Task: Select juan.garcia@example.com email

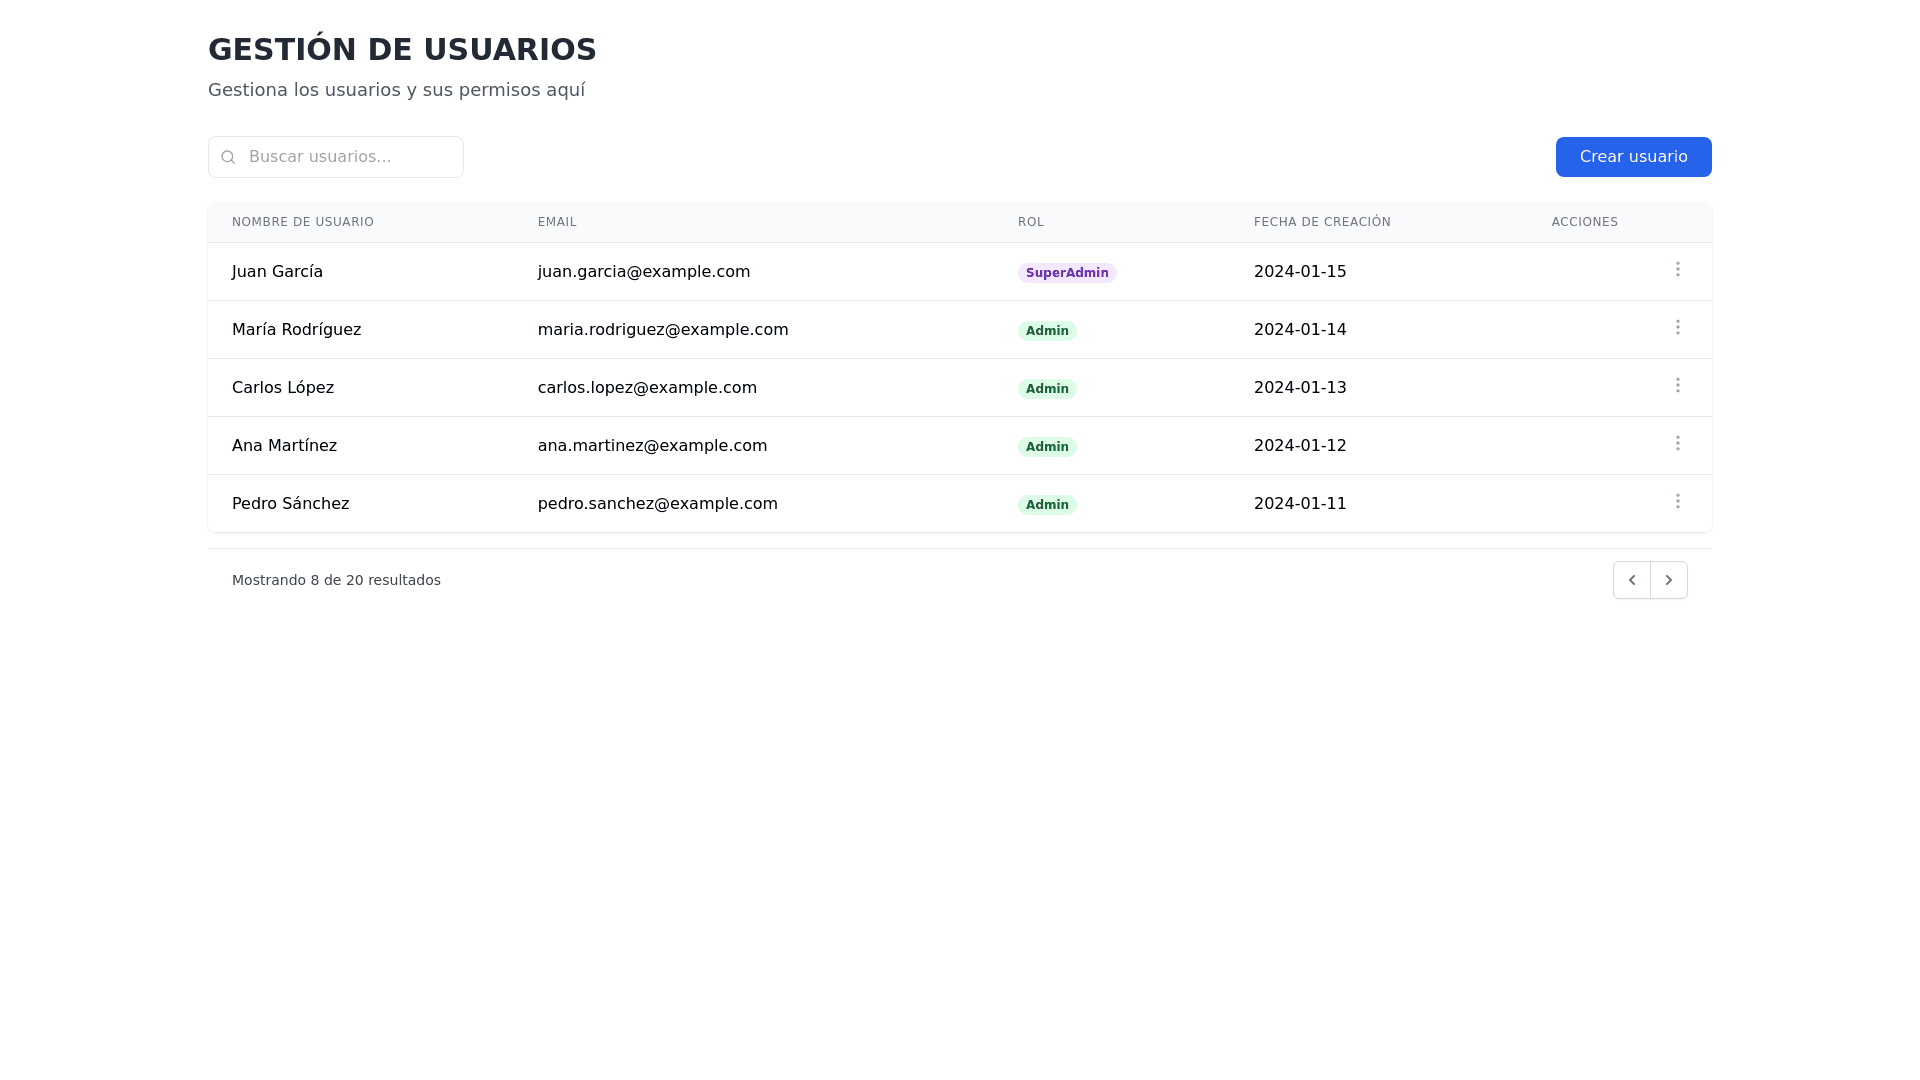Action: tap(643, 272)
